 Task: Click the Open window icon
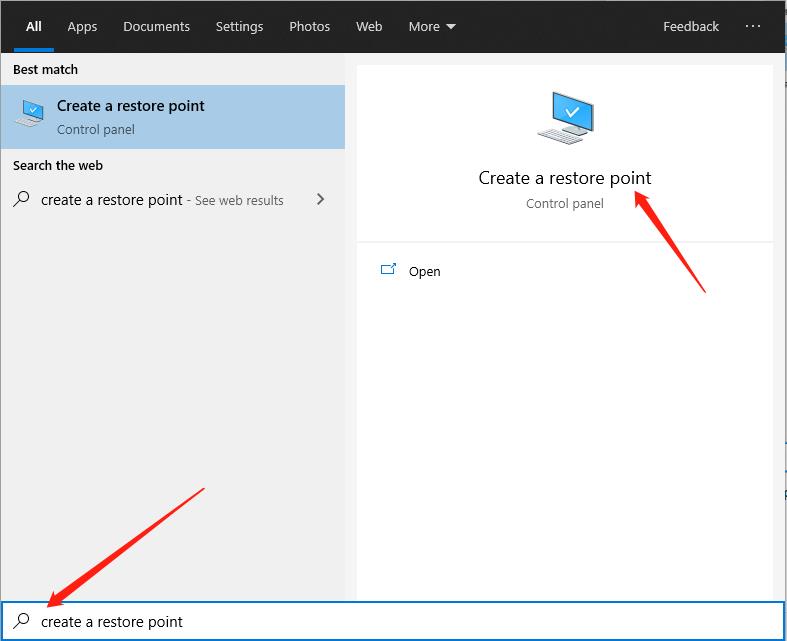[x=388, y=270]
